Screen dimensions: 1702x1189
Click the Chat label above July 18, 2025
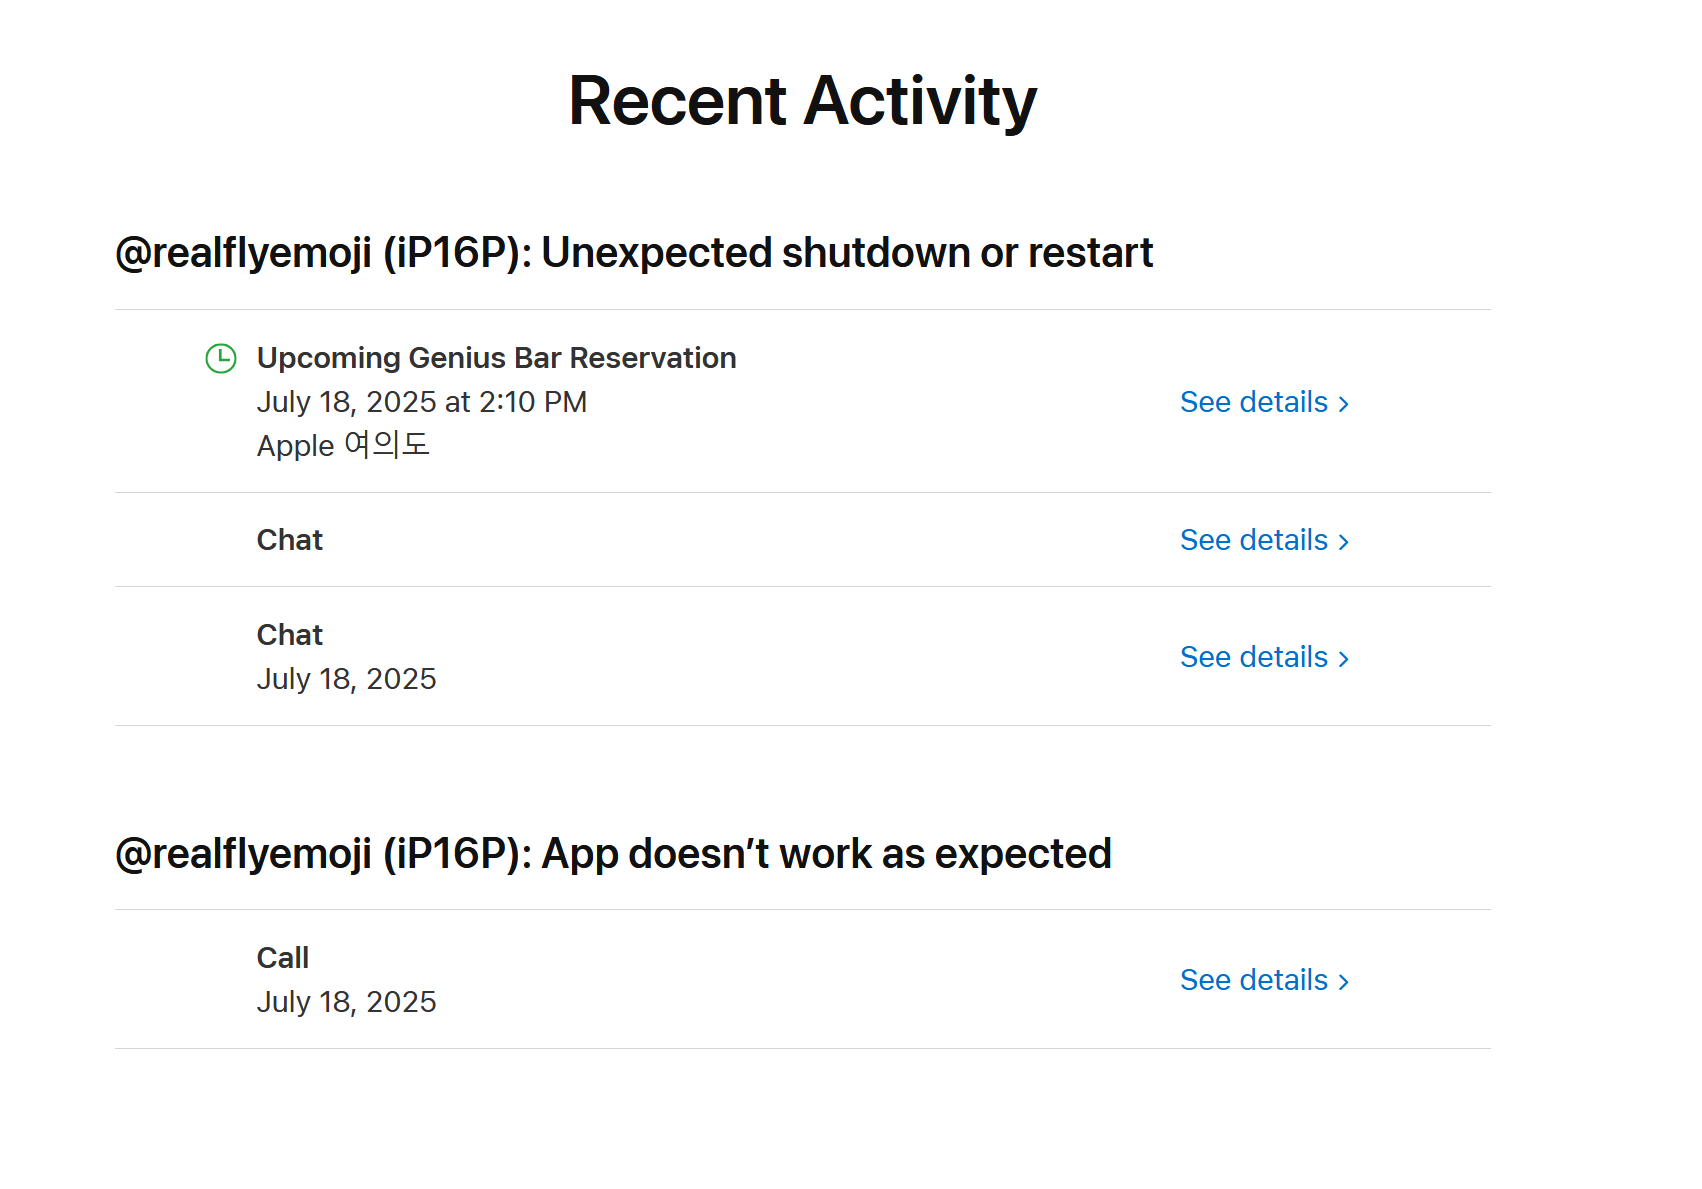tap(290, 635)
